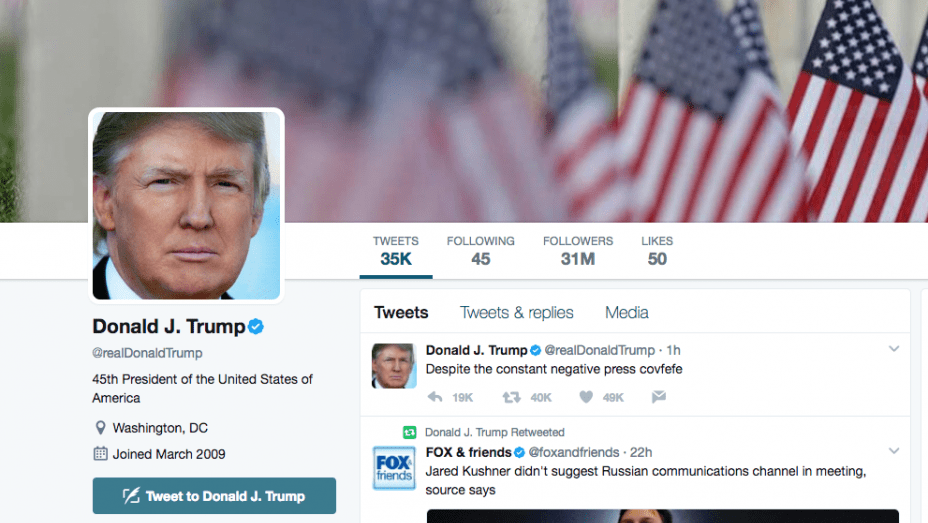
Task: View the Likes 50 count
Action: tap(657, 251)
